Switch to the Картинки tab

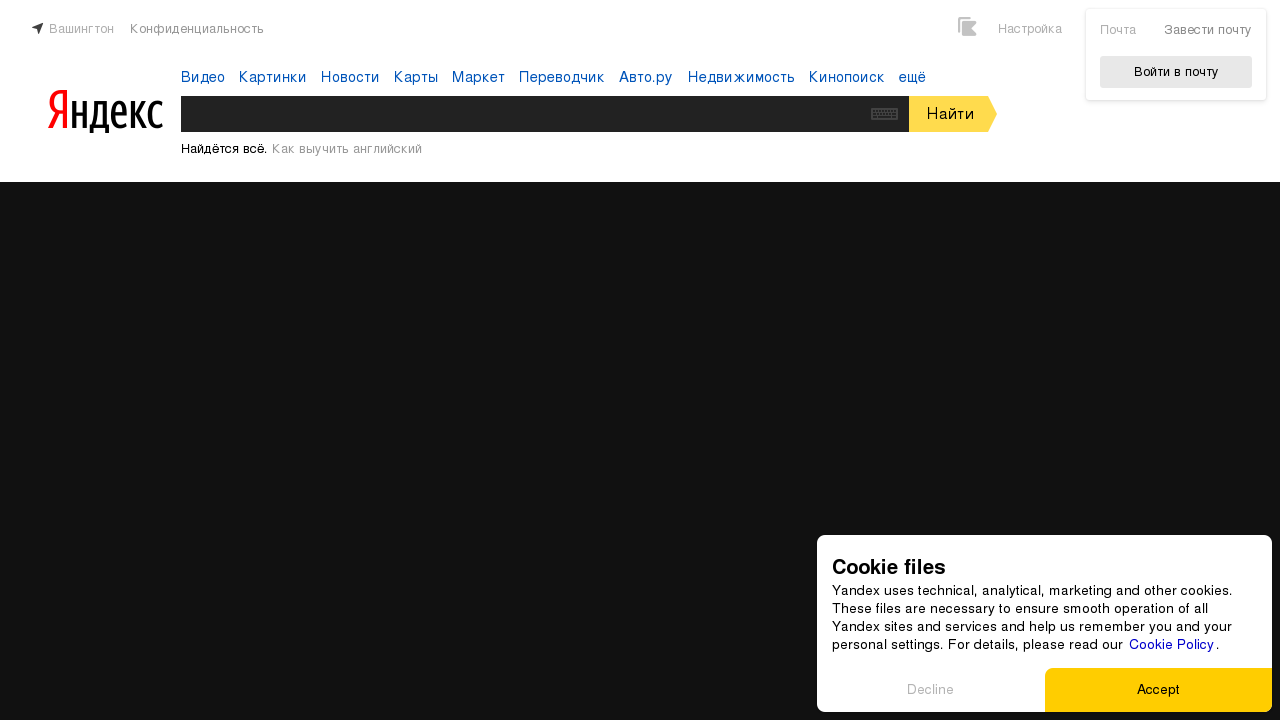tap(273, 77)
